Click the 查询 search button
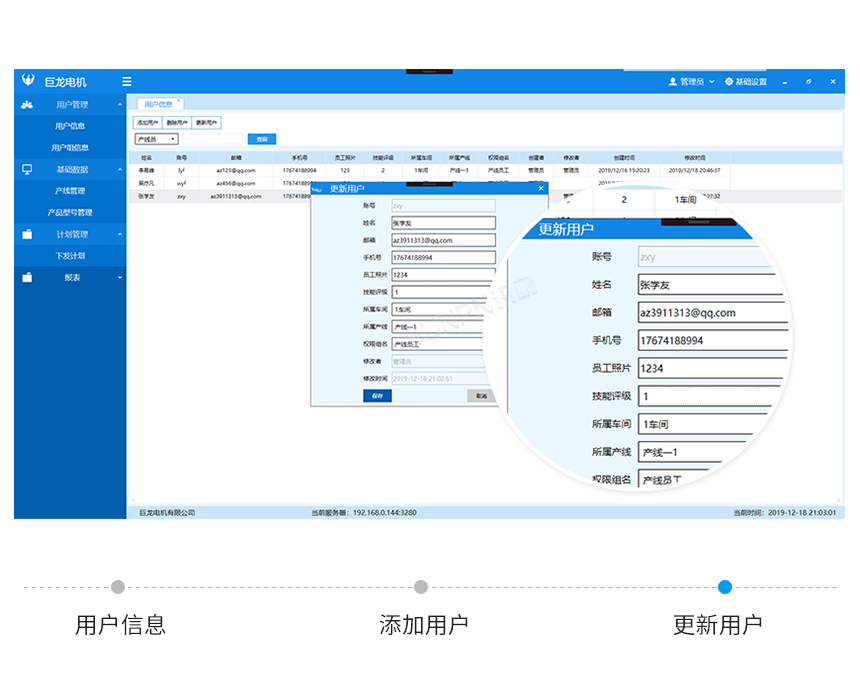The image size is (860, 700). point(260,138)
